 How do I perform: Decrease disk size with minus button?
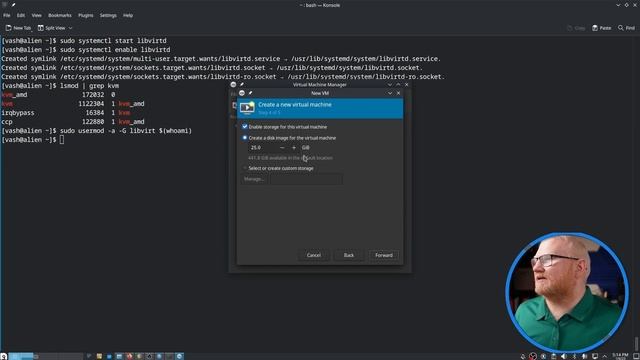pyautogui.click(x=282, y=147)
